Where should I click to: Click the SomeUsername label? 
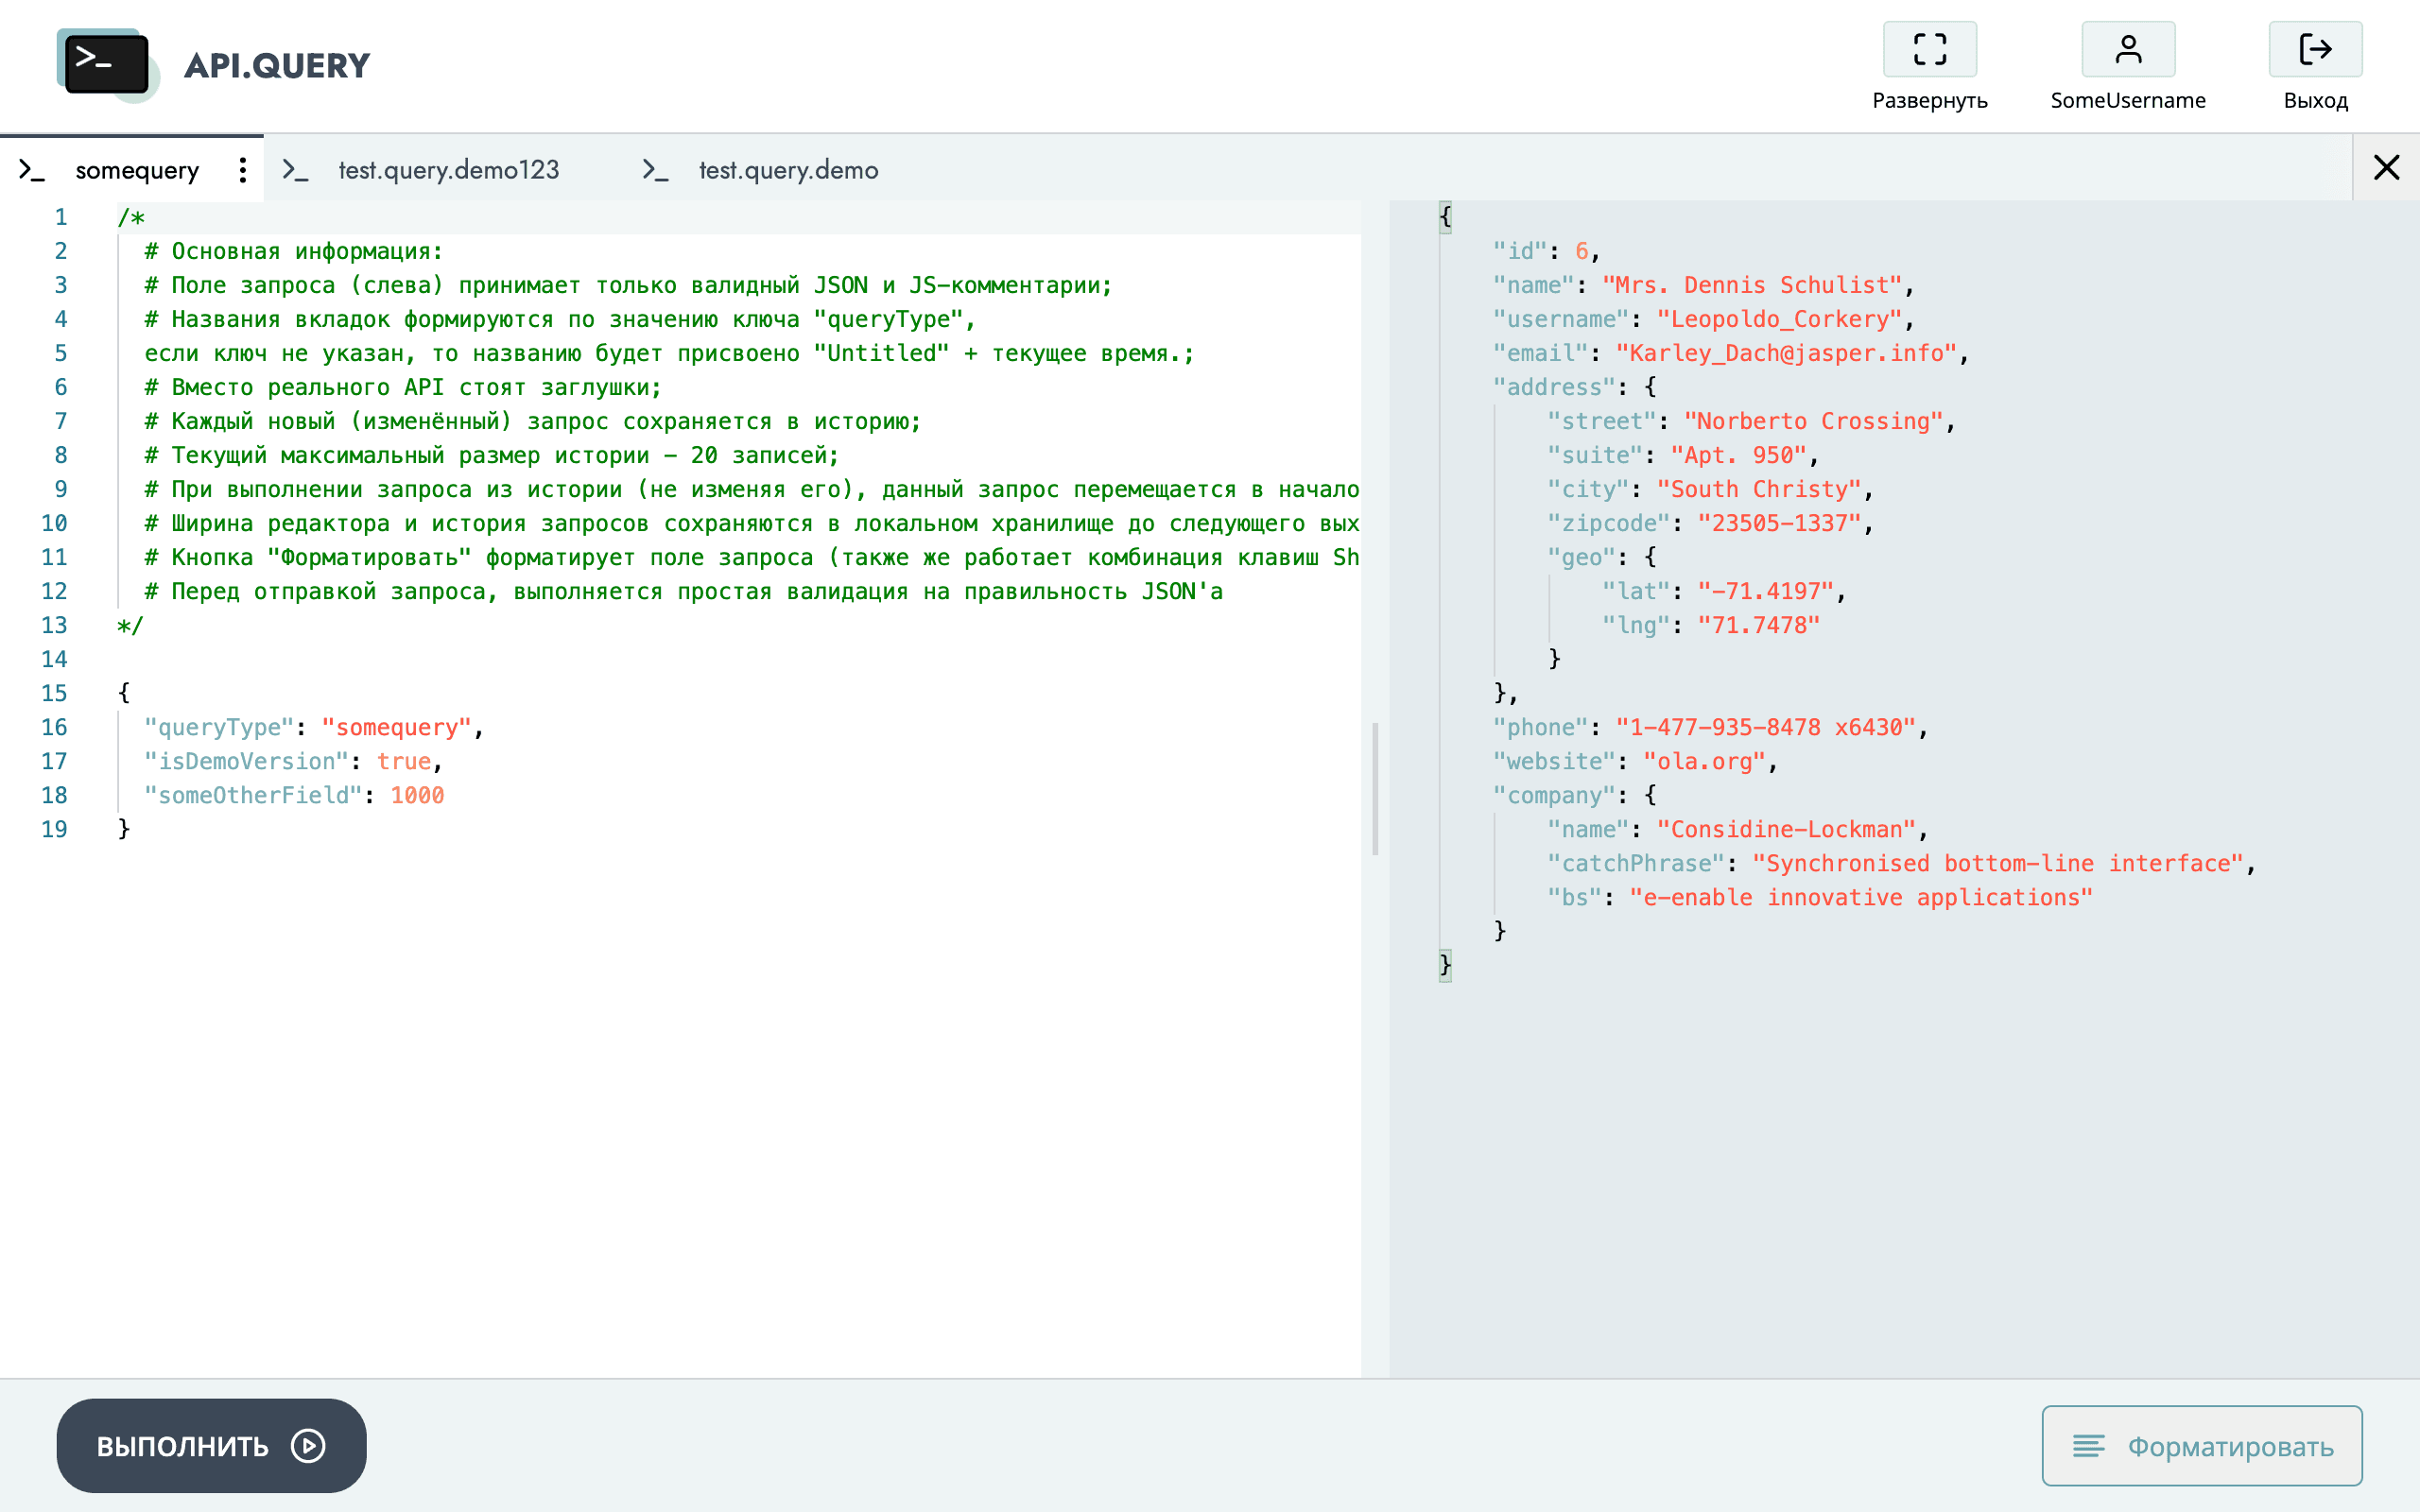(x=2128, y=100)
